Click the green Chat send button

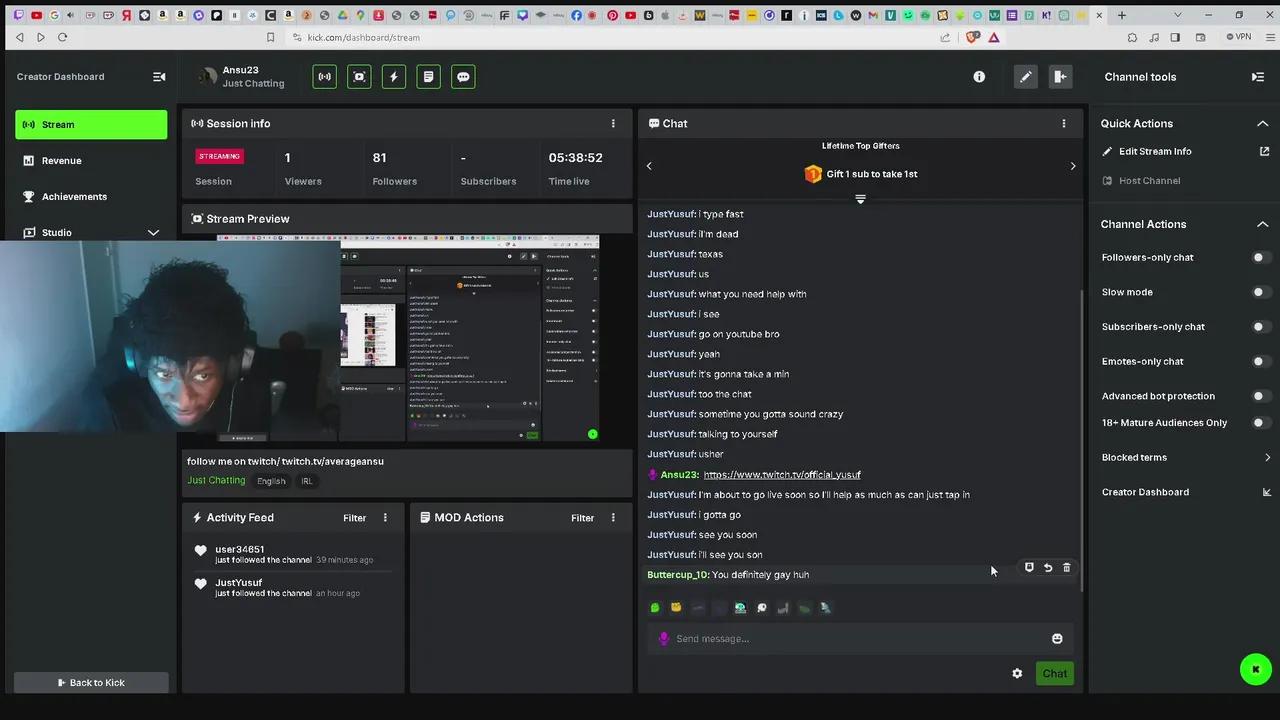coord(1055,673)
